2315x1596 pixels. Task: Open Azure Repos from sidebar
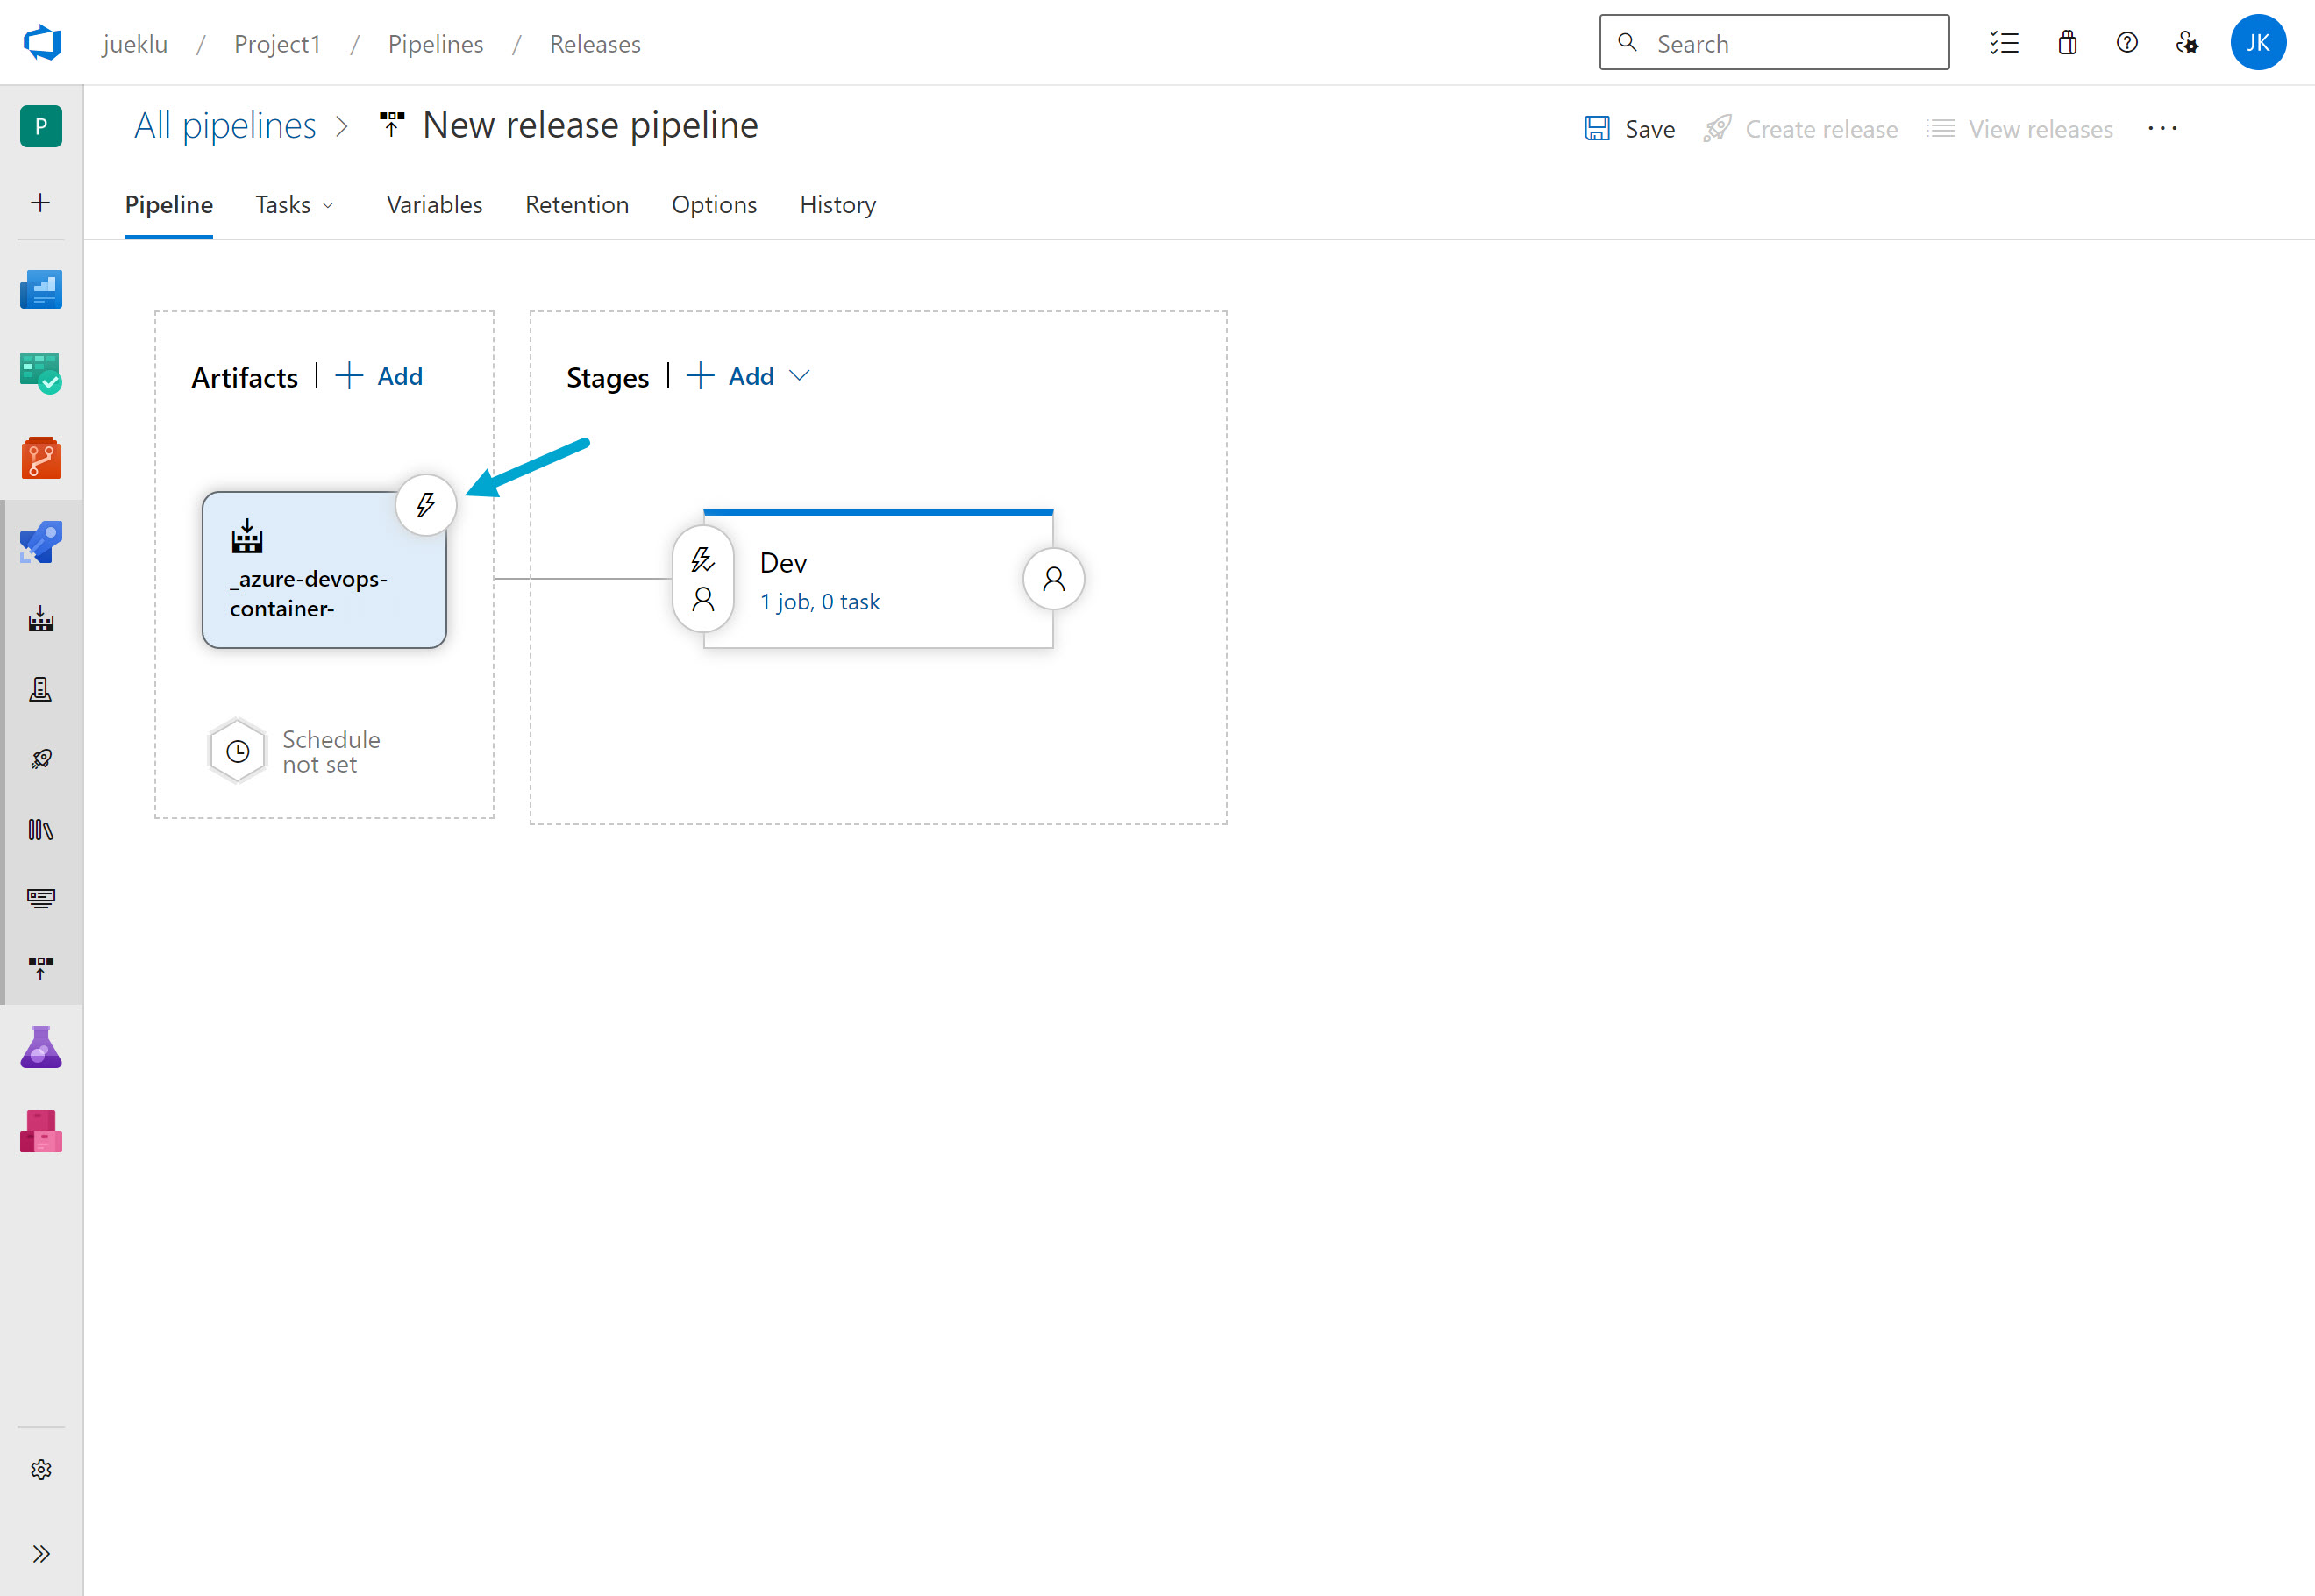tap(41, 459)
